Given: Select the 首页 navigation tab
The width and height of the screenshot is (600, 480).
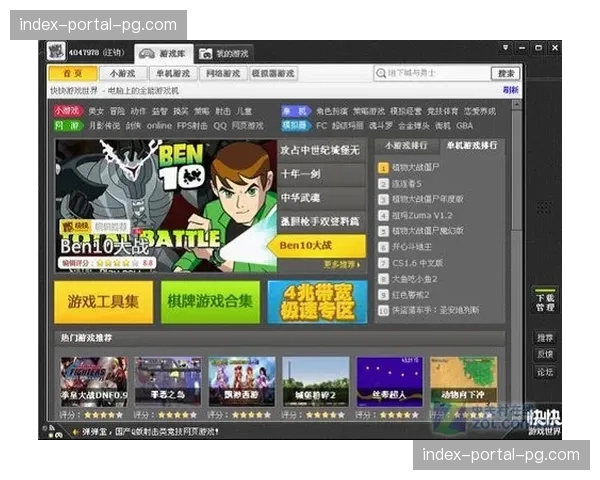Looking at the screenshot, I should tap(73, 73).
